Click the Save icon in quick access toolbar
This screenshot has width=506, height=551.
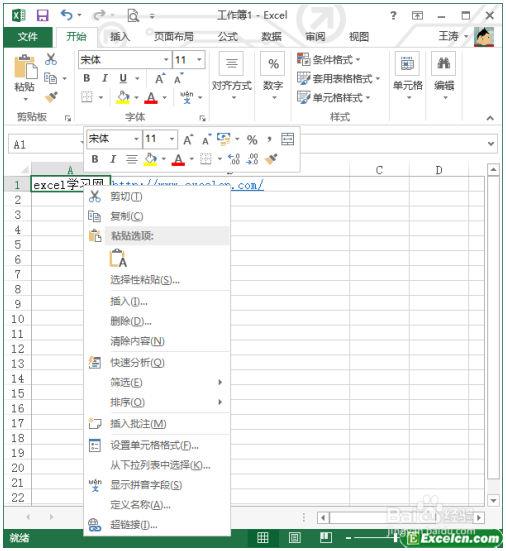(x=43, y=15)
